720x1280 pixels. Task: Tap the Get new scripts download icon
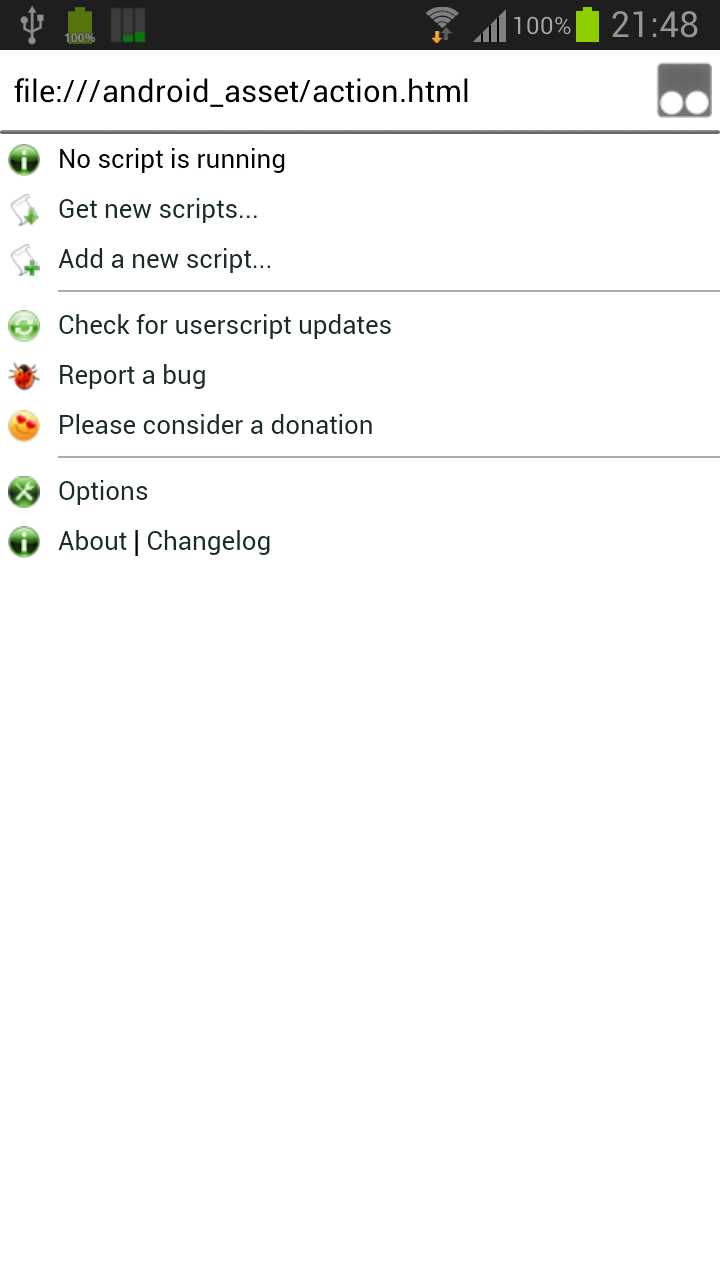coord(24,210)
